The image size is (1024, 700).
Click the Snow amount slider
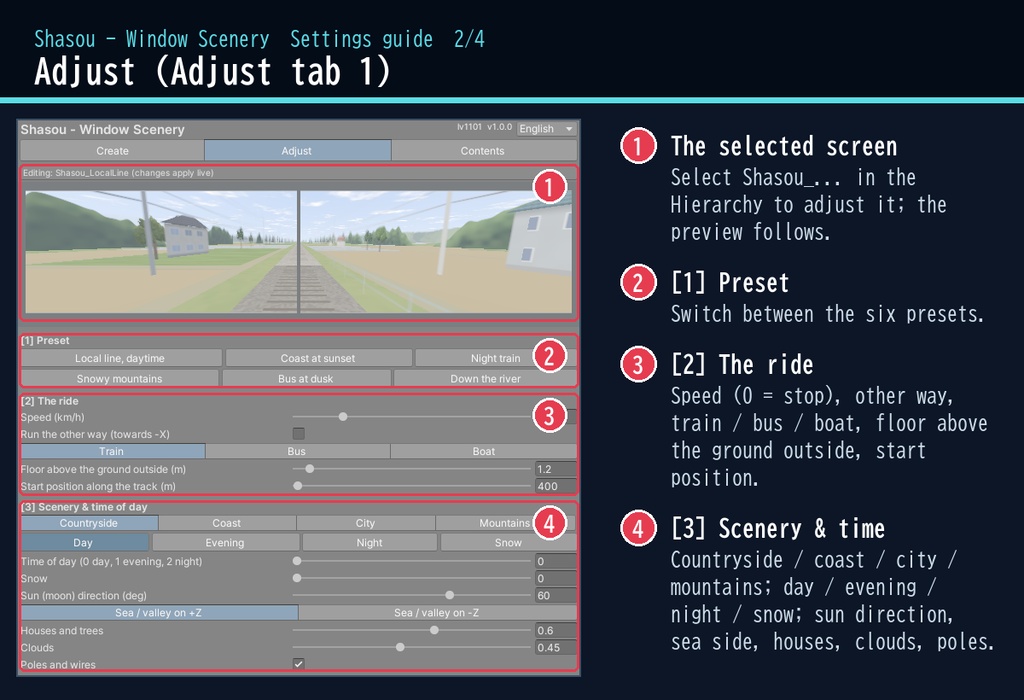coord(411,578)
